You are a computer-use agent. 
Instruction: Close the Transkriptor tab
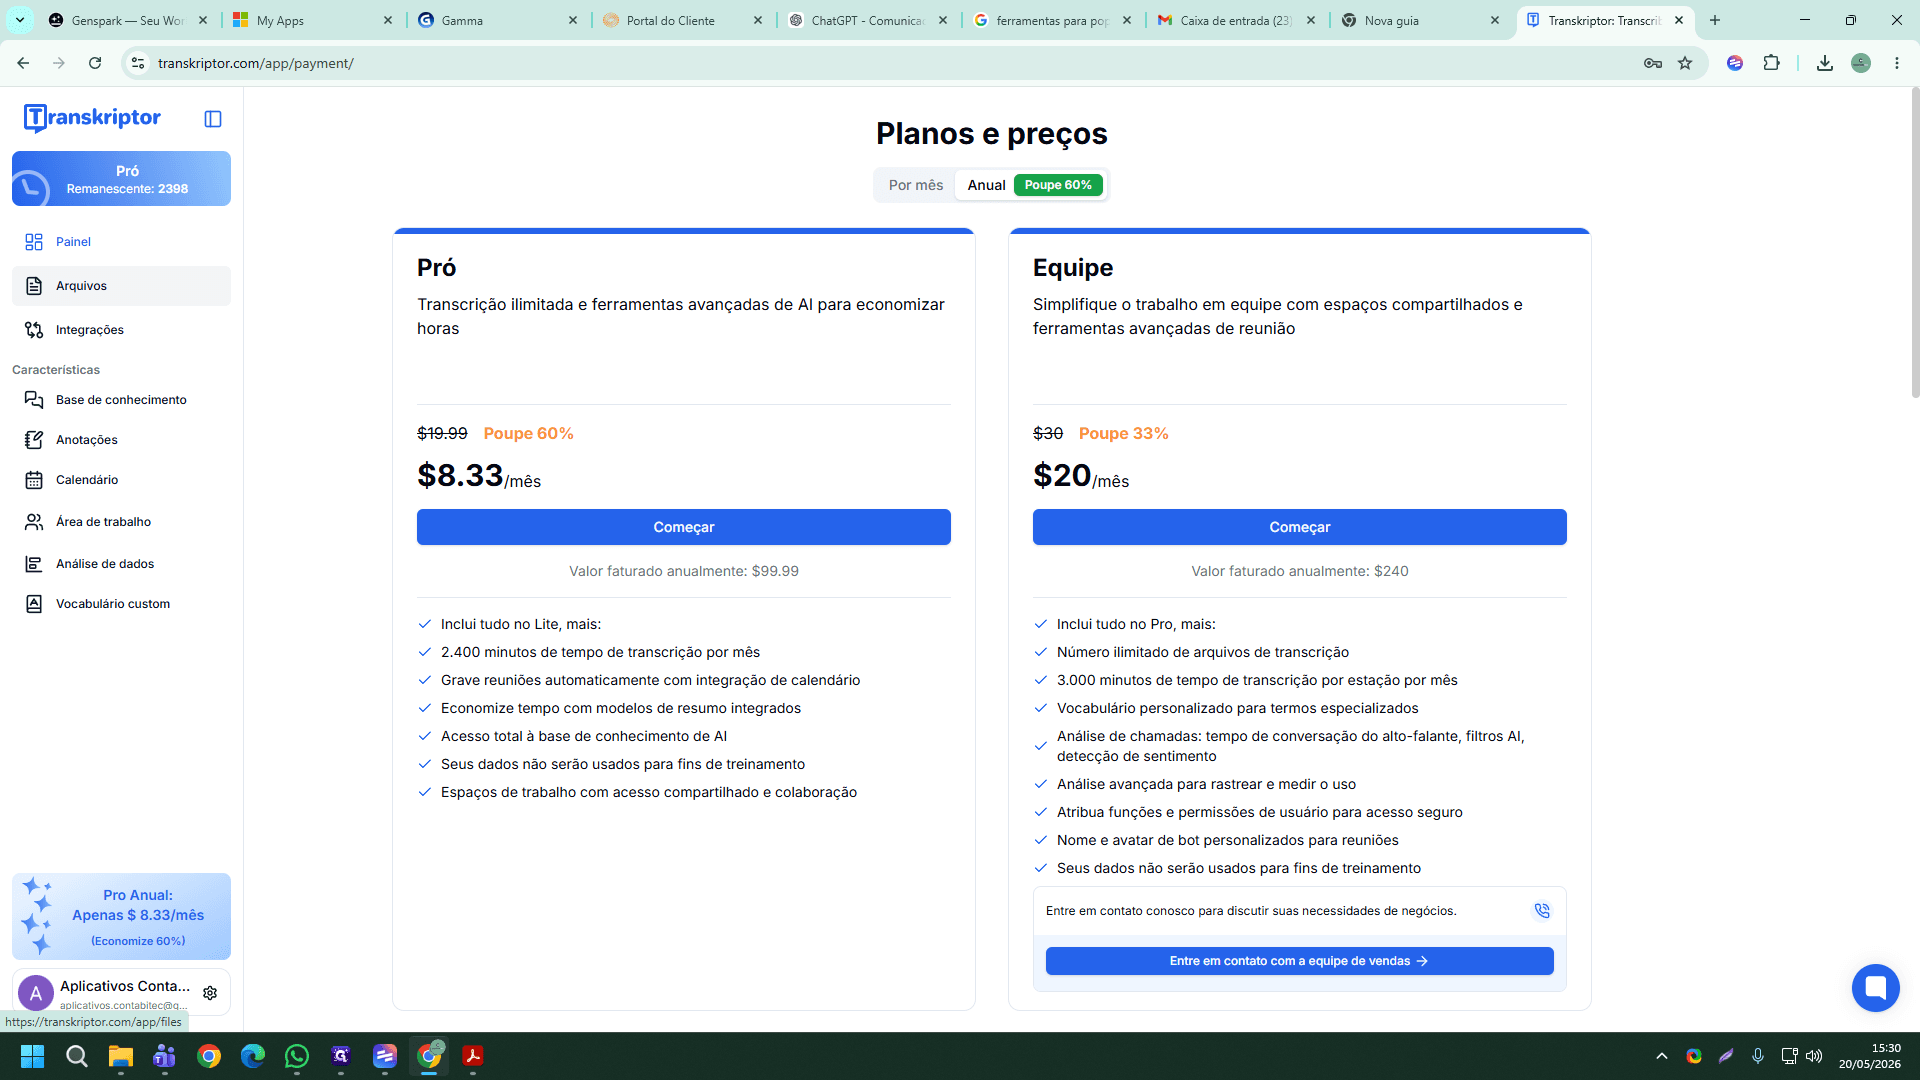(1679, 20)
